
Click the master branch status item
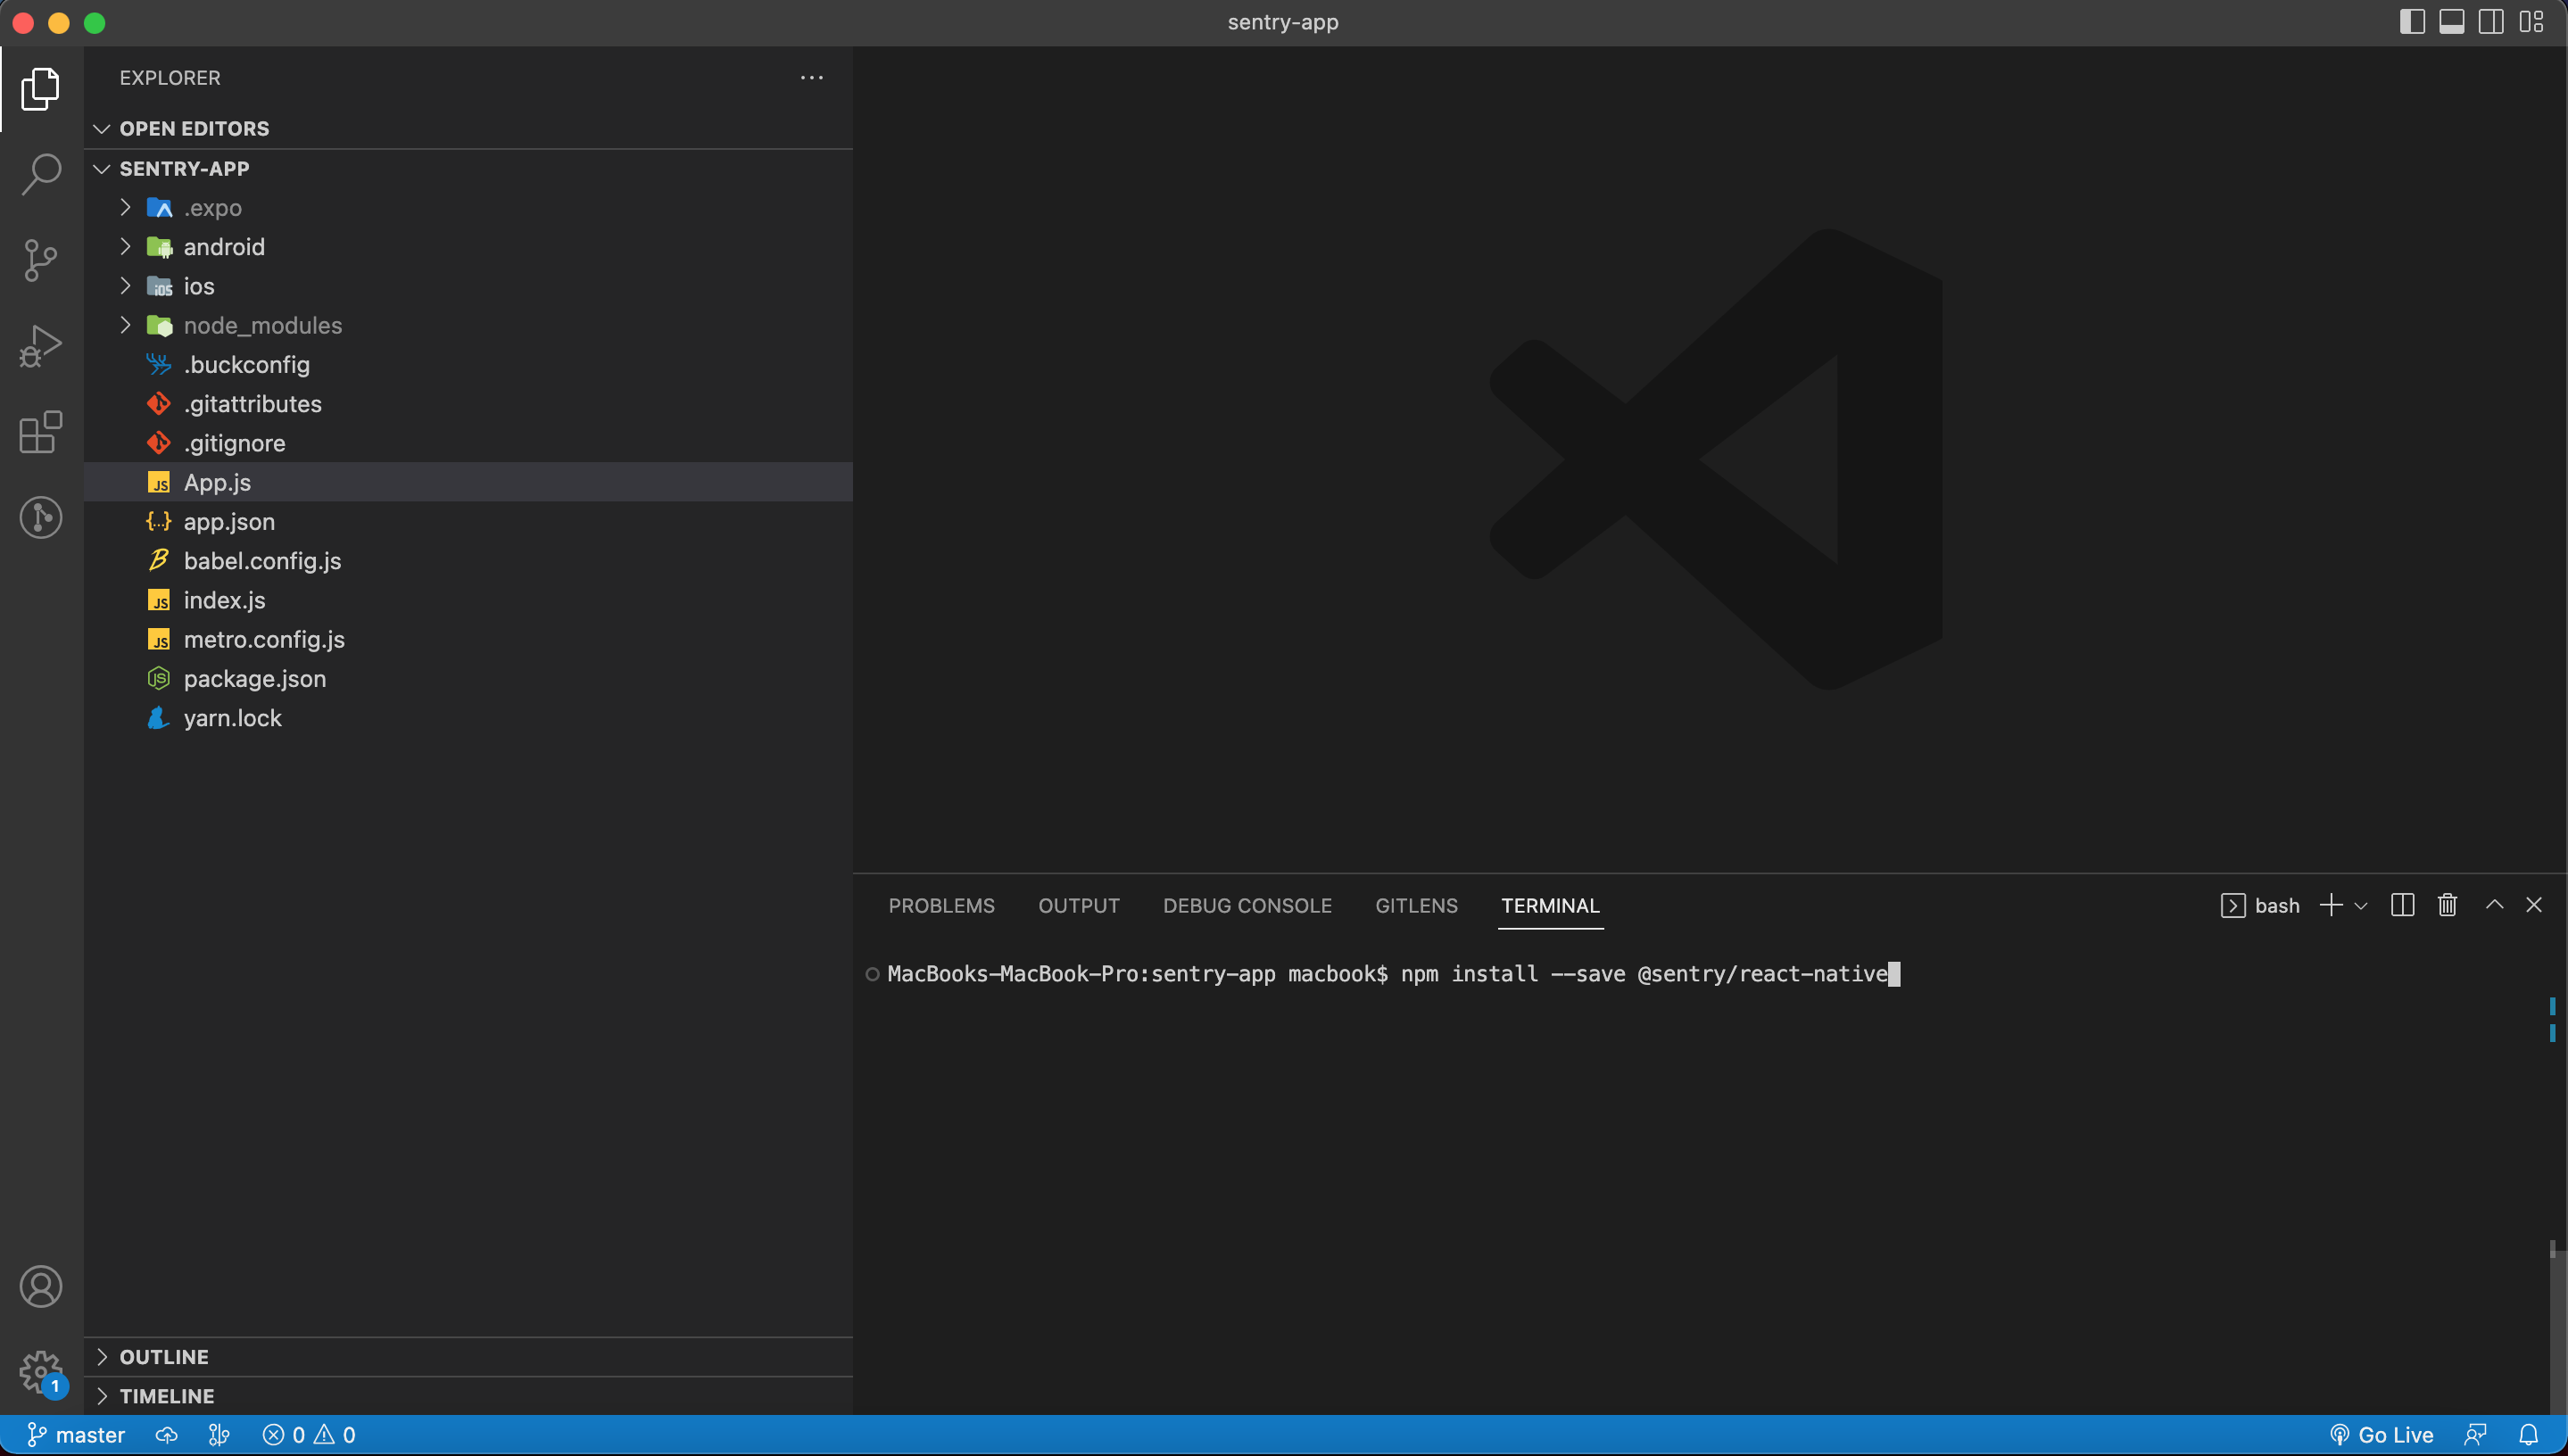click(x=76, y=1435)
